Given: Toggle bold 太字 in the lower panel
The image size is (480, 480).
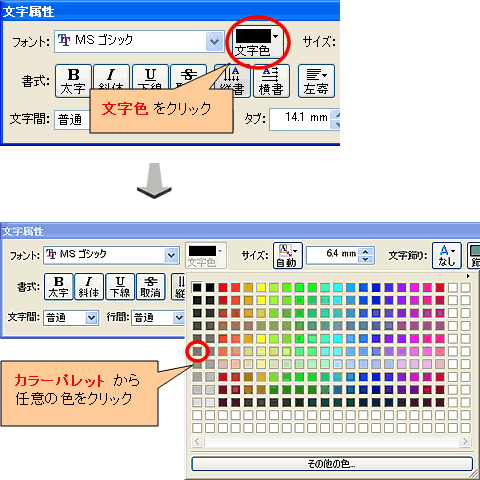Looking at the screenshot, I should (58, 287).
